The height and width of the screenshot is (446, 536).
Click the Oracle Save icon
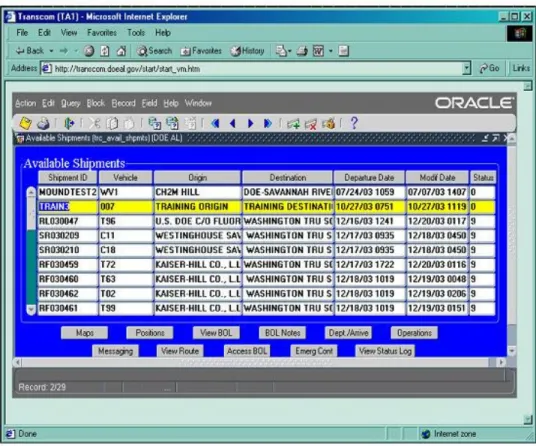tap(25, 123)
